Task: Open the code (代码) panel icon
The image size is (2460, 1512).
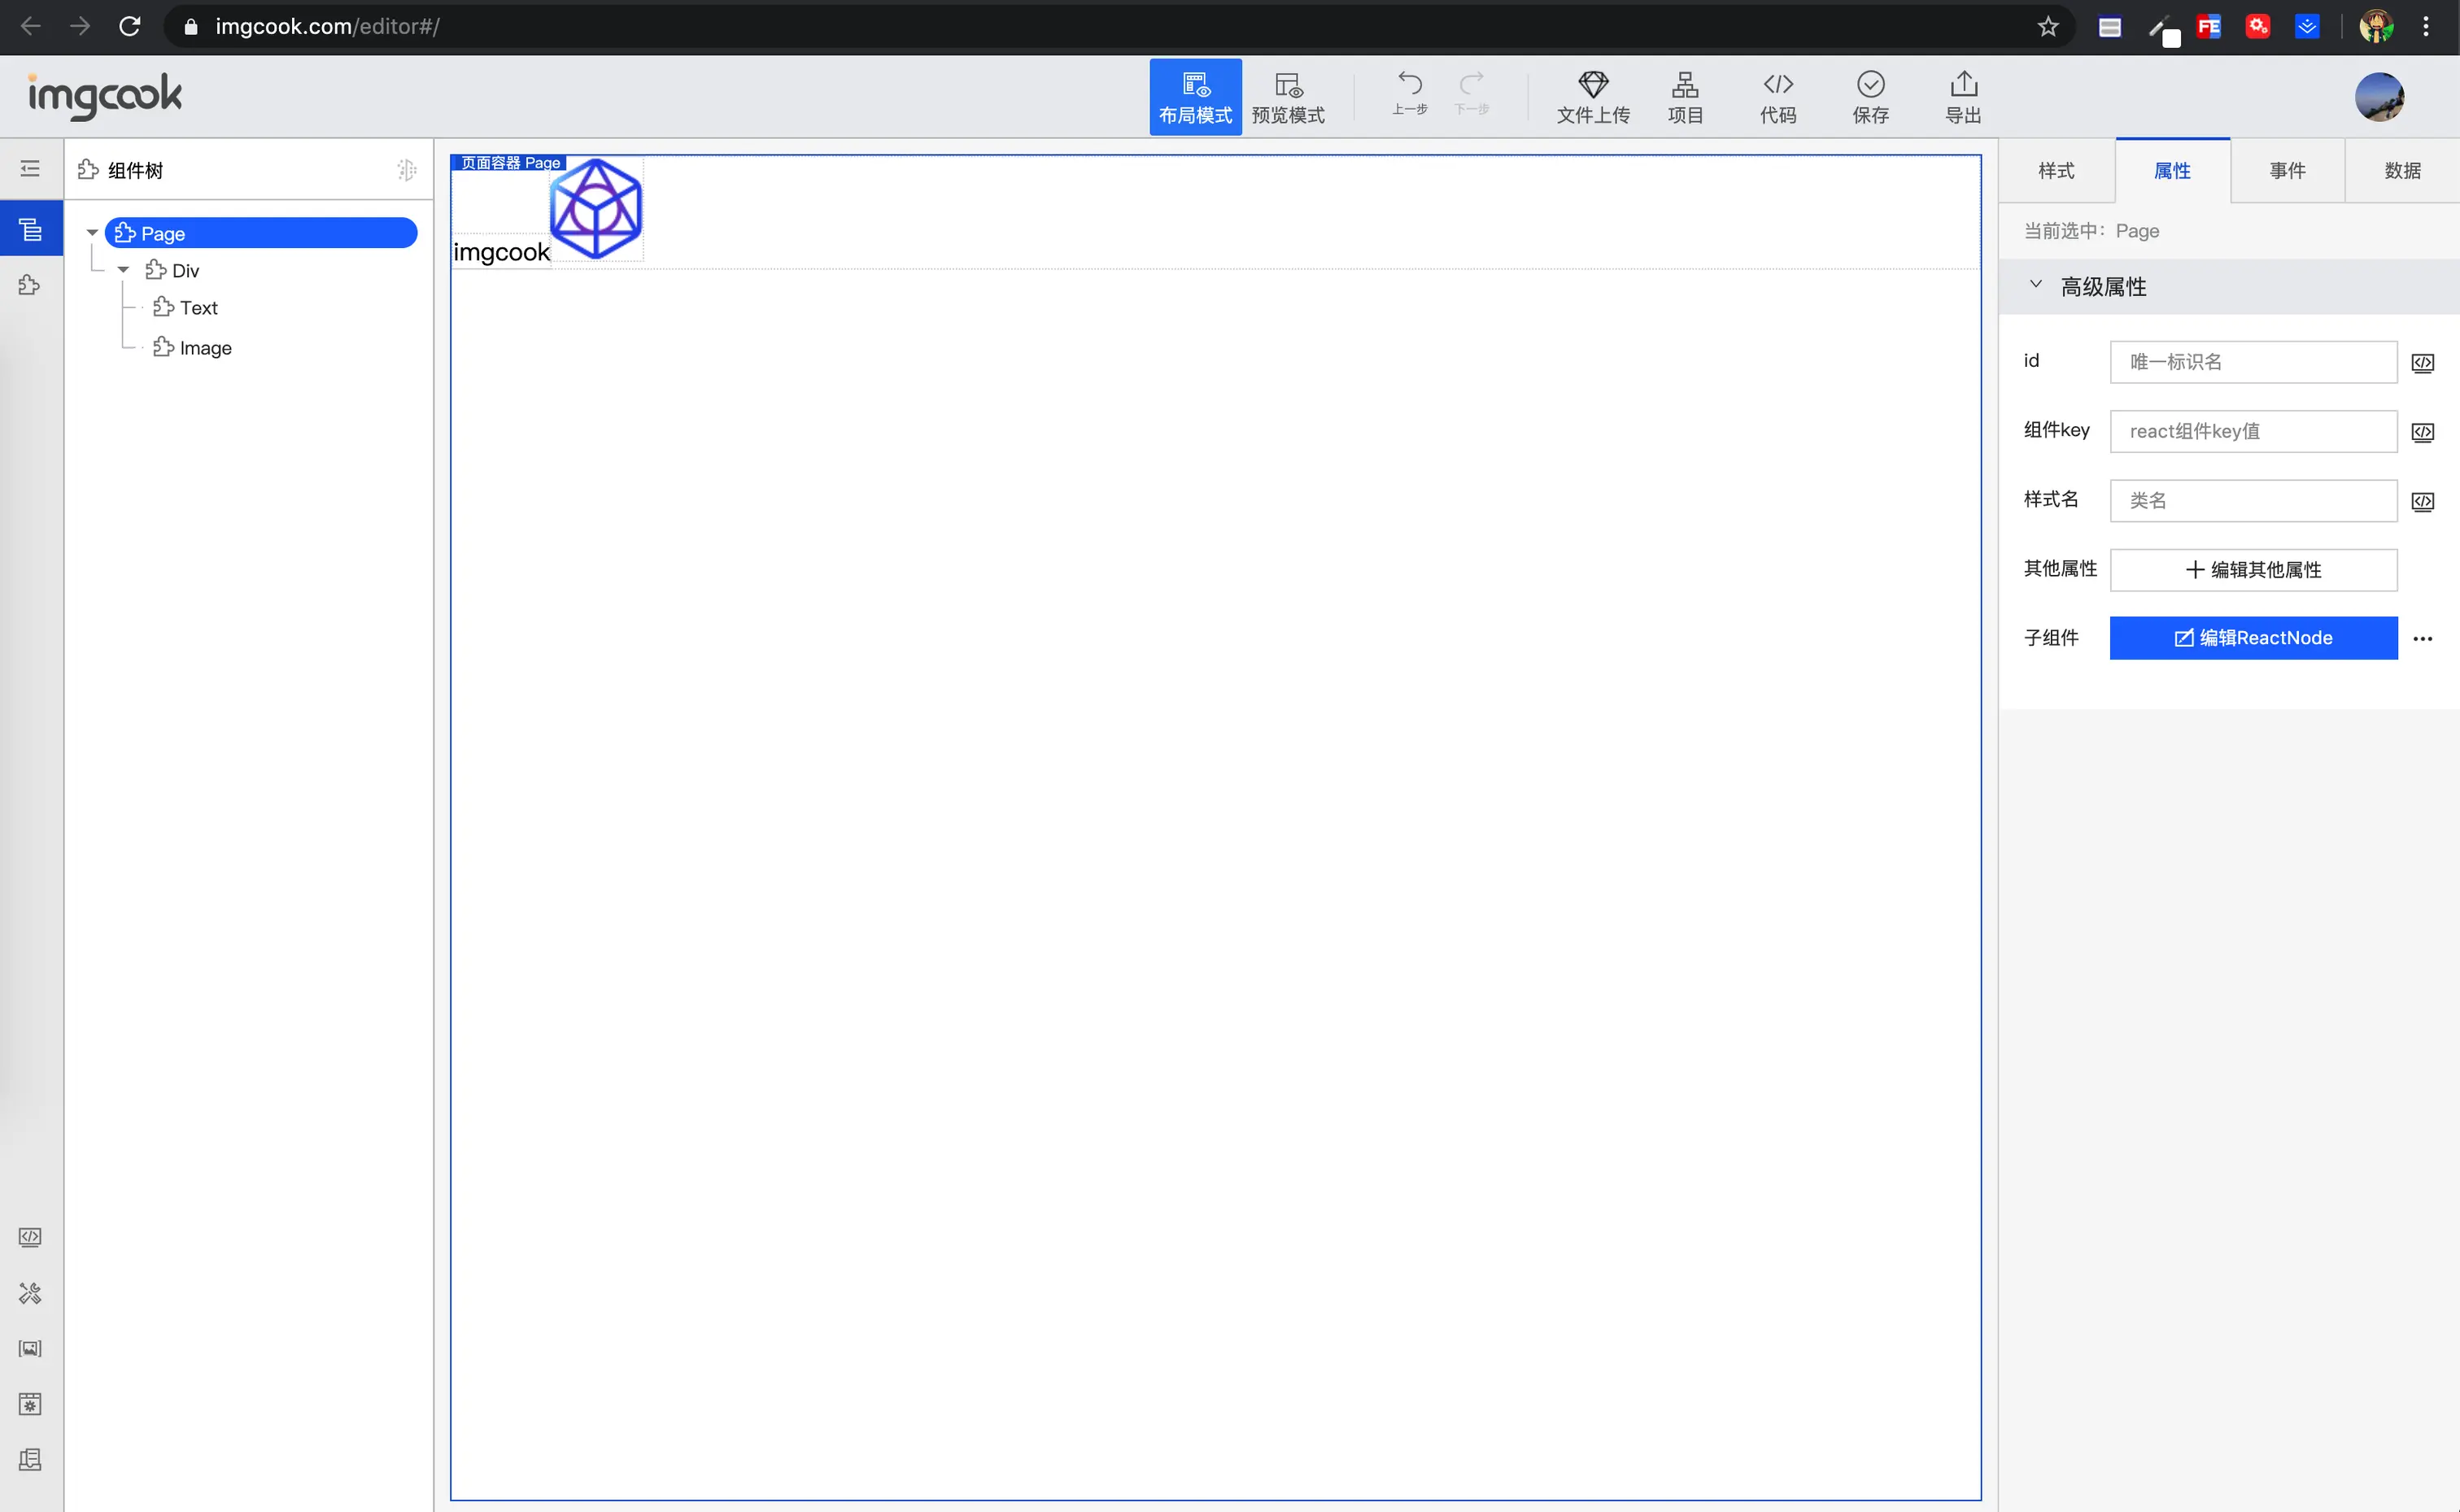Action: coord(1777,84)
